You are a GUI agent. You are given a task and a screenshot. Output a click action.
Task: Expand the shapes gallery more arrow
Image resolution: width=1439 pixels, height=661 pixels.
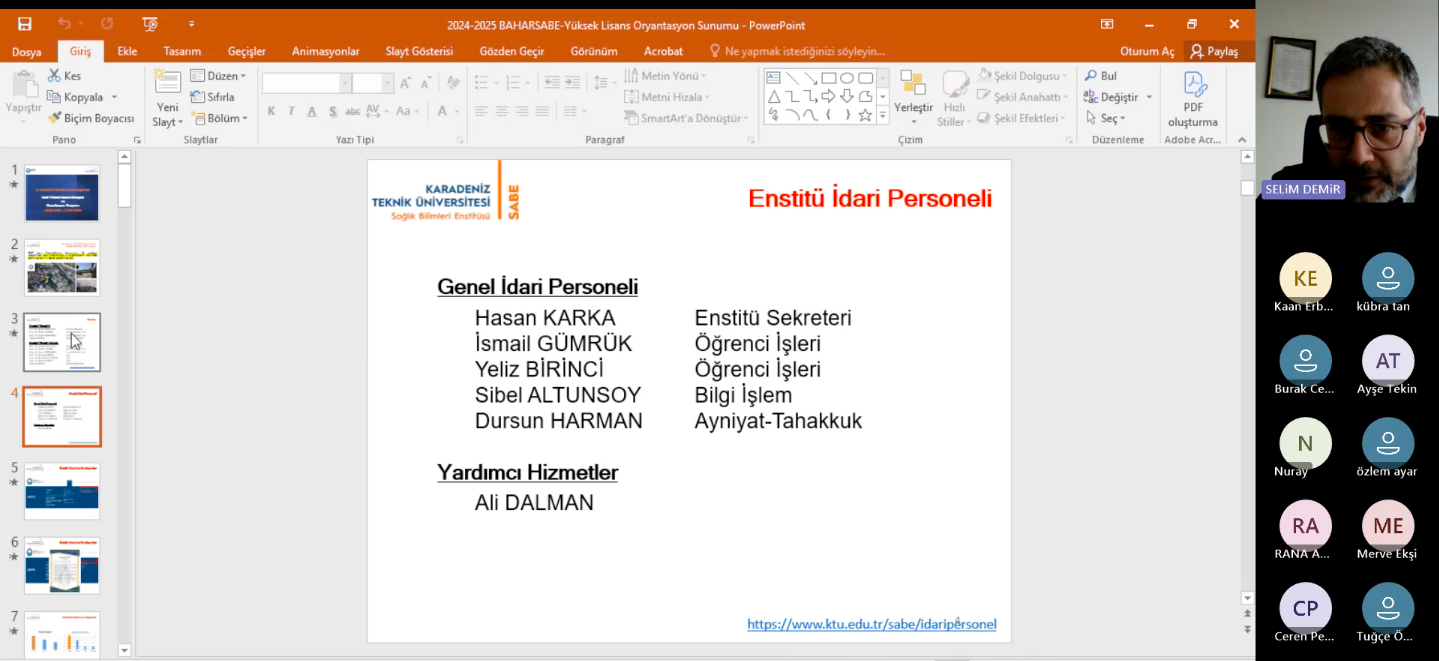click(882, 116)
